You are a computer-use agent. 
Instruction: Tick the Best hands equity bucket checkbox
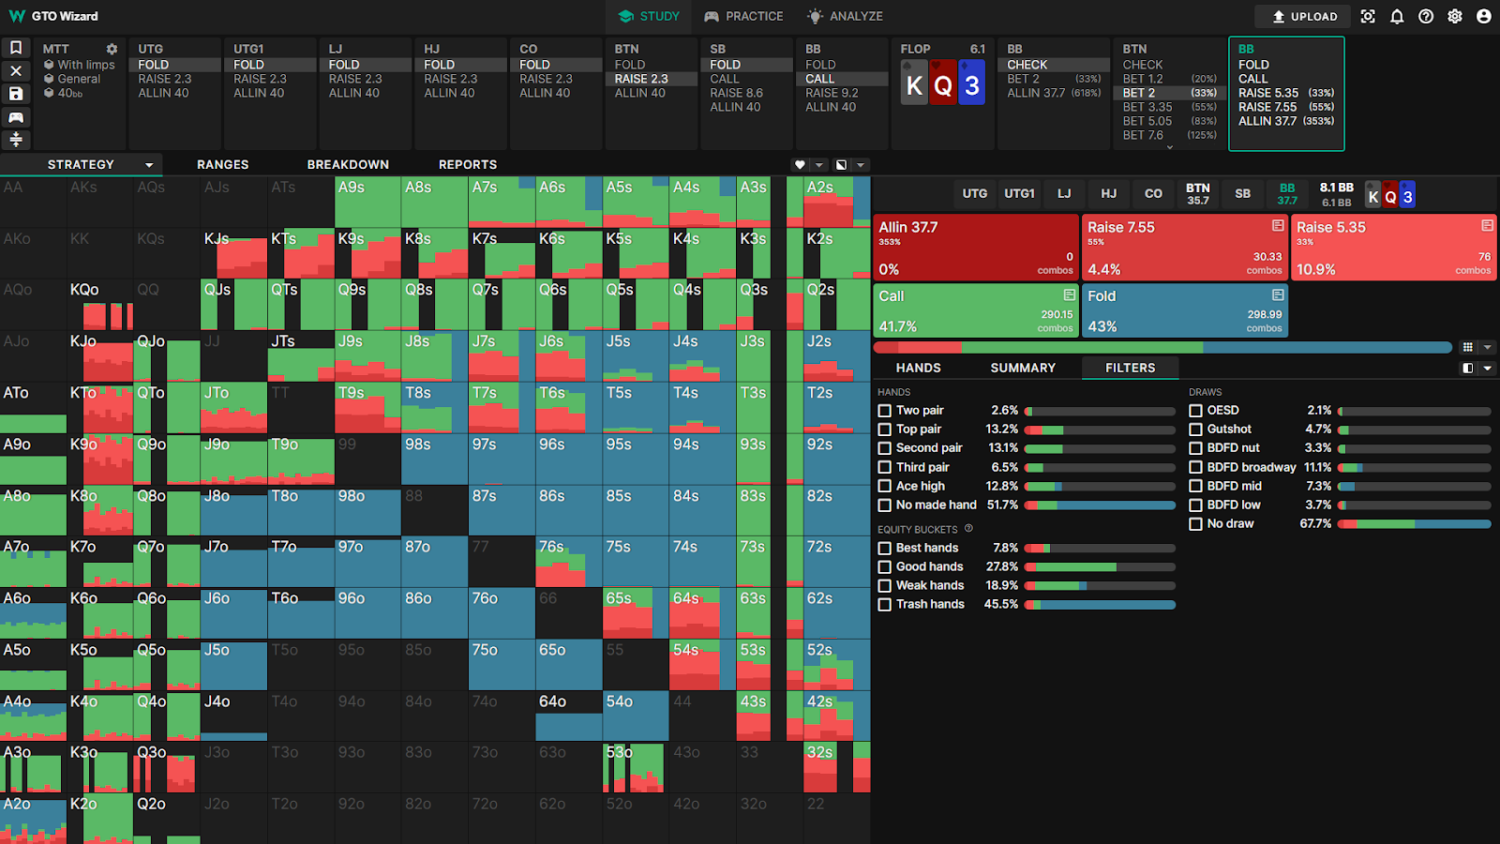tap(884, 548)
